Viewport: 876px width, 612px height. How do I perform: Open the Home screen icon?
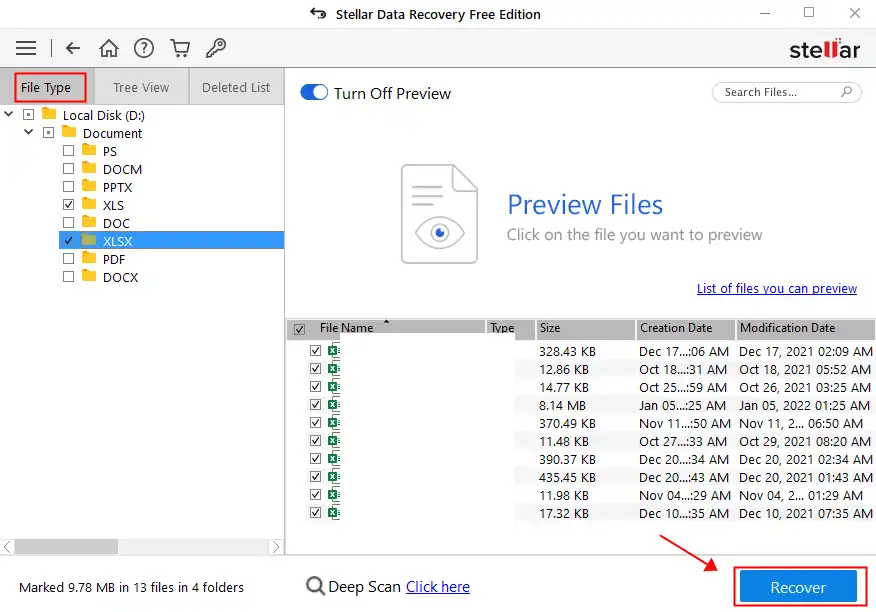click(x=109, y=48)
